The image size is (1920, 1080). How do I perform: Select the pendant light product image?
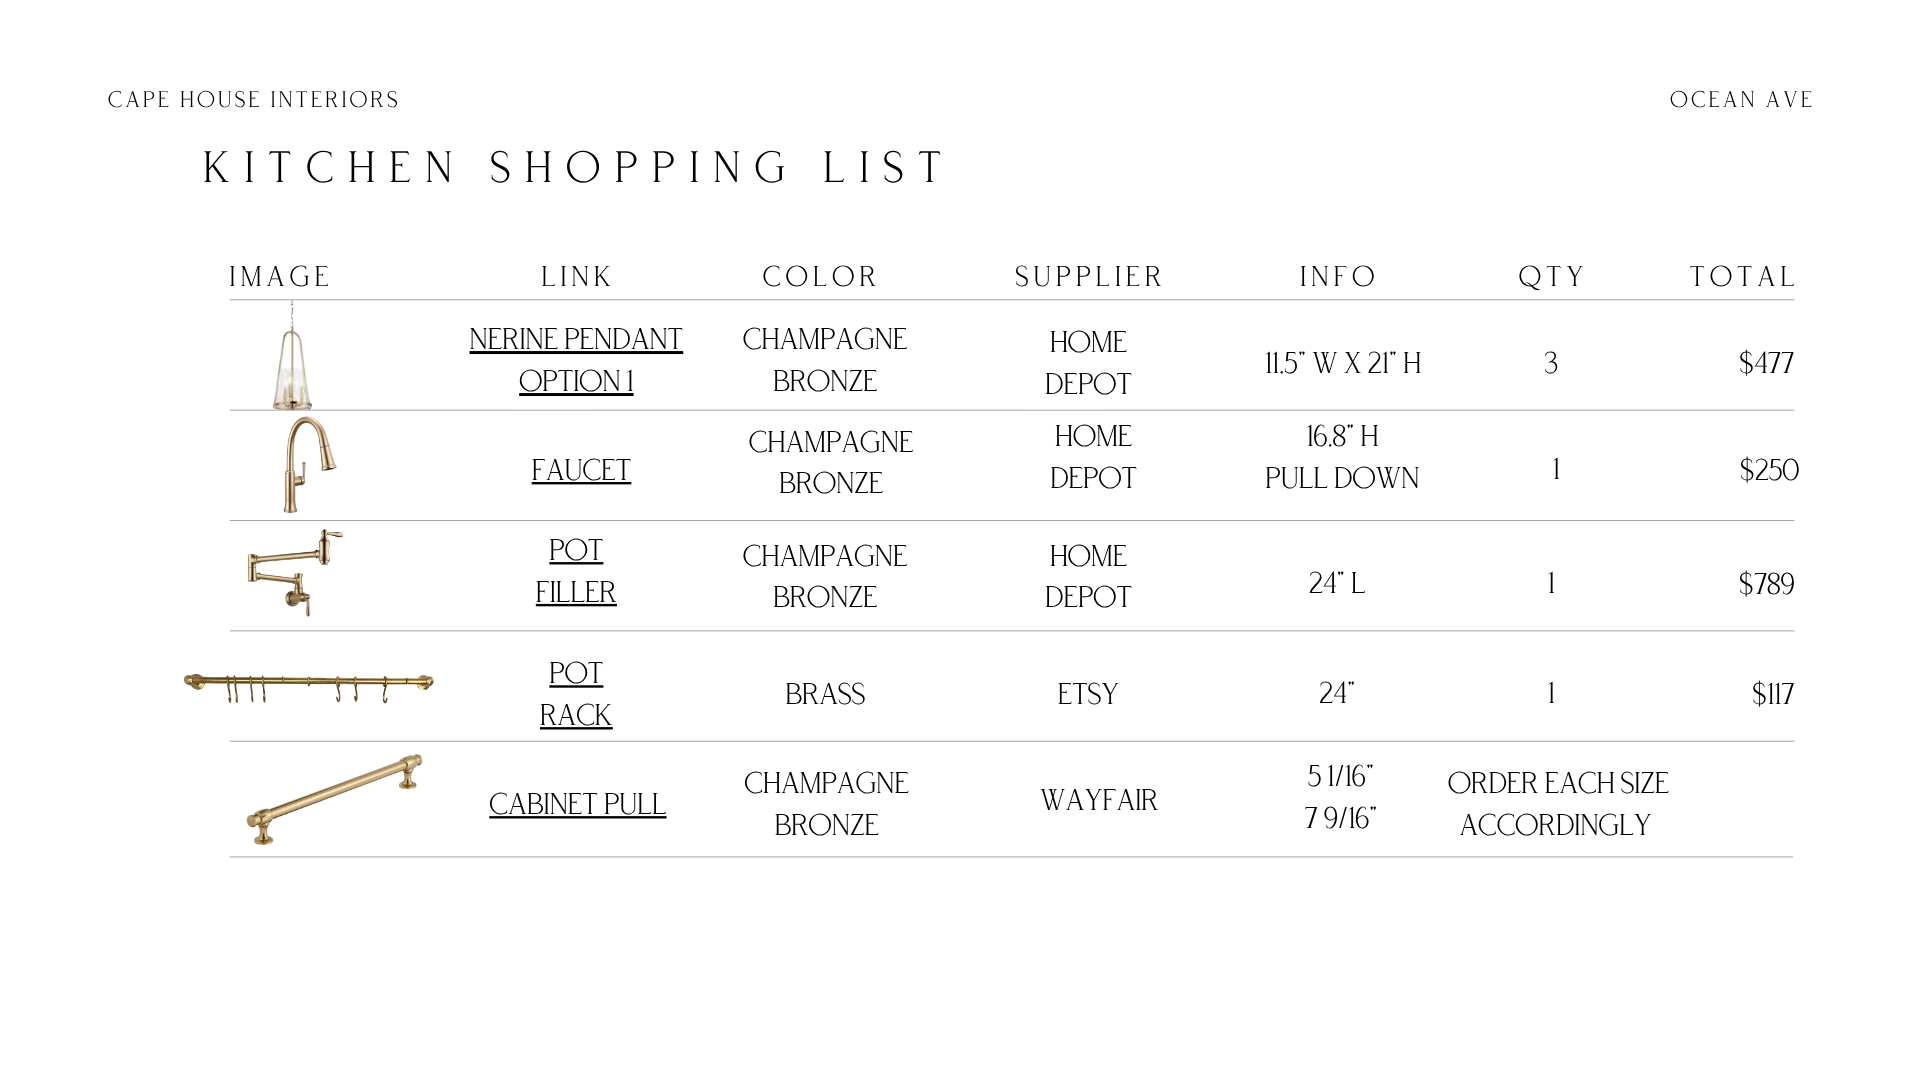pos(292,356)
